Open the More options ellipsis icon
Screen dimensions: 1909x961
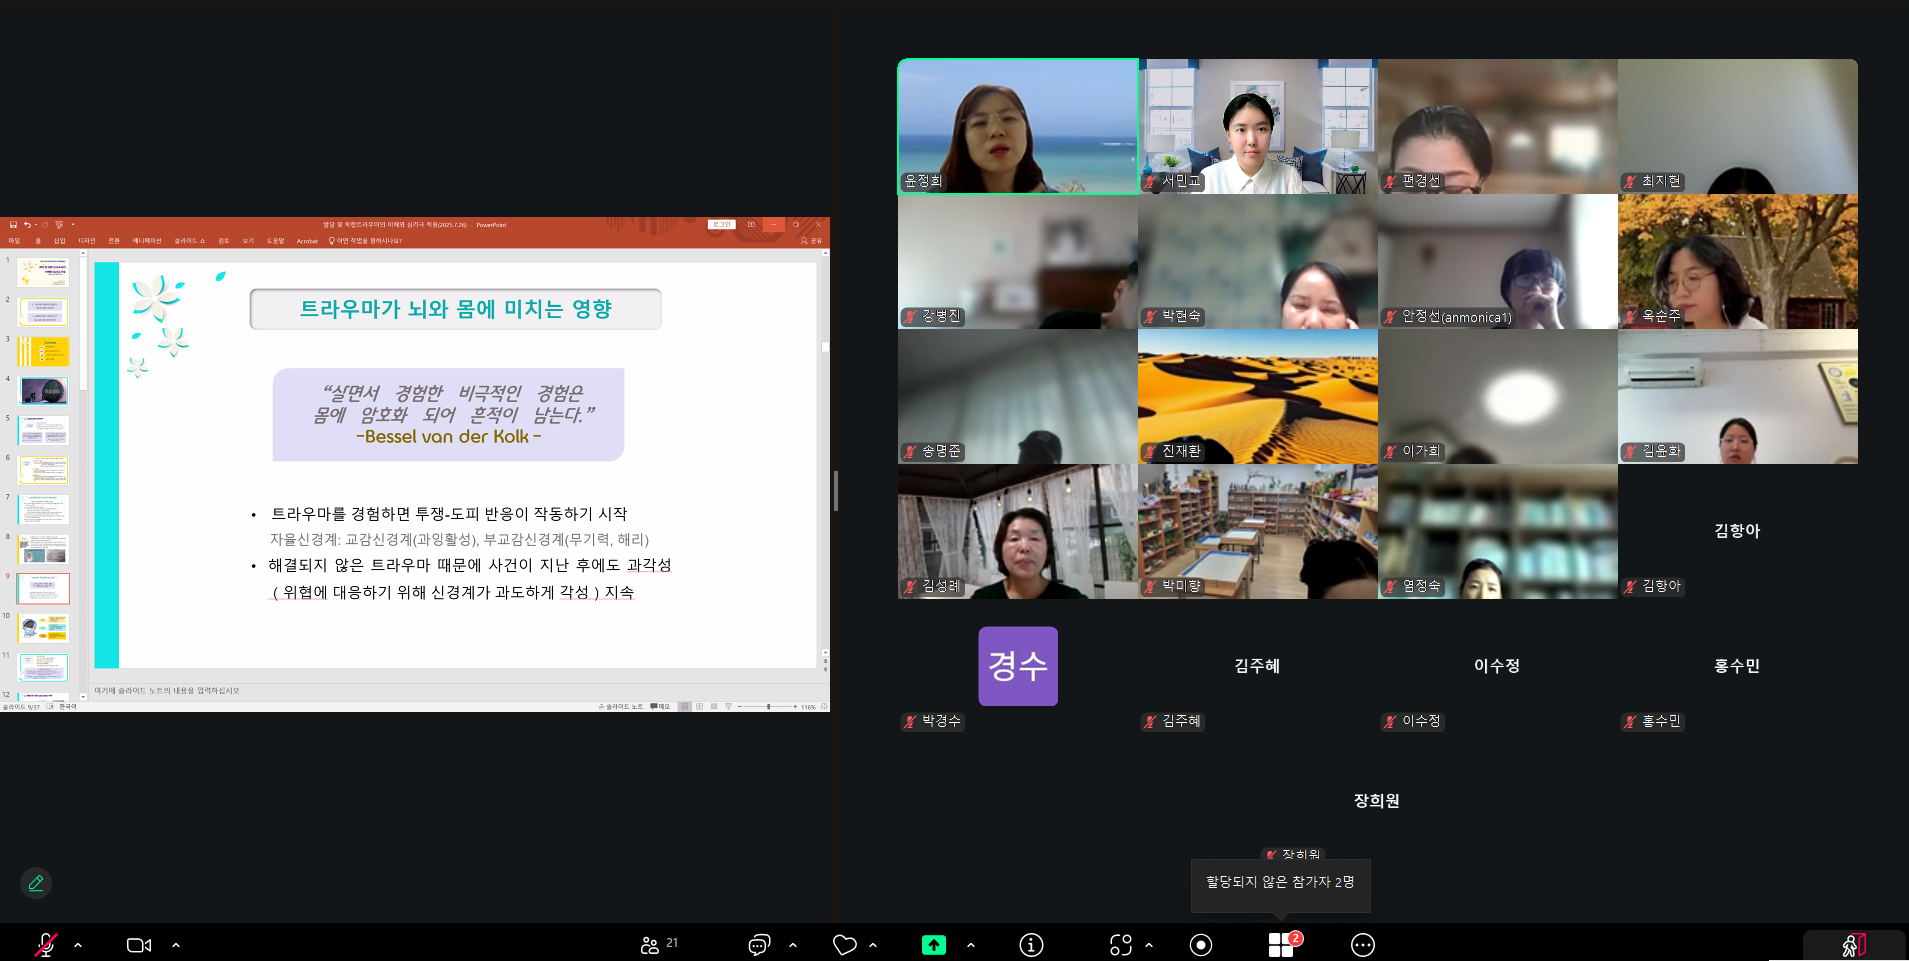[1362, 944]
